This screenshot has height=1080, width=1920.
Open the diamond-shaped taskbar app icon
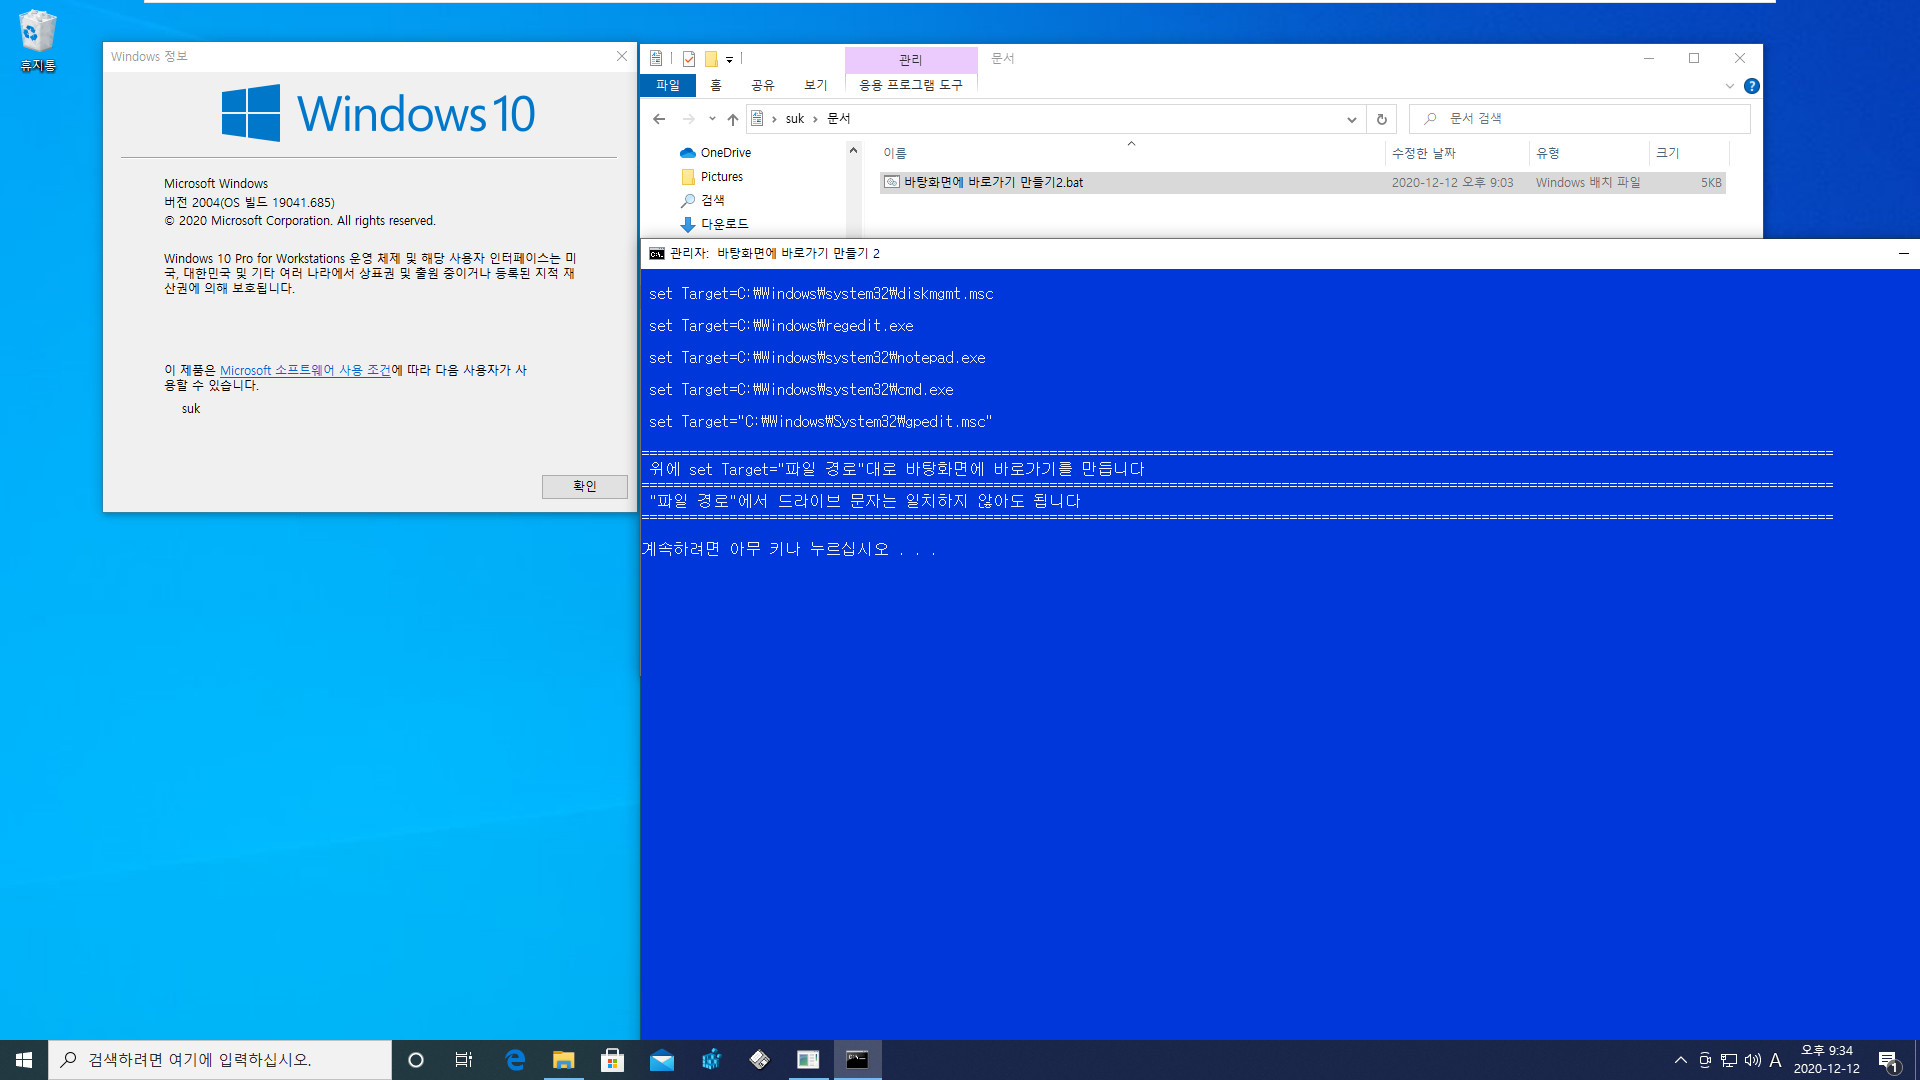click(760, 1060)
